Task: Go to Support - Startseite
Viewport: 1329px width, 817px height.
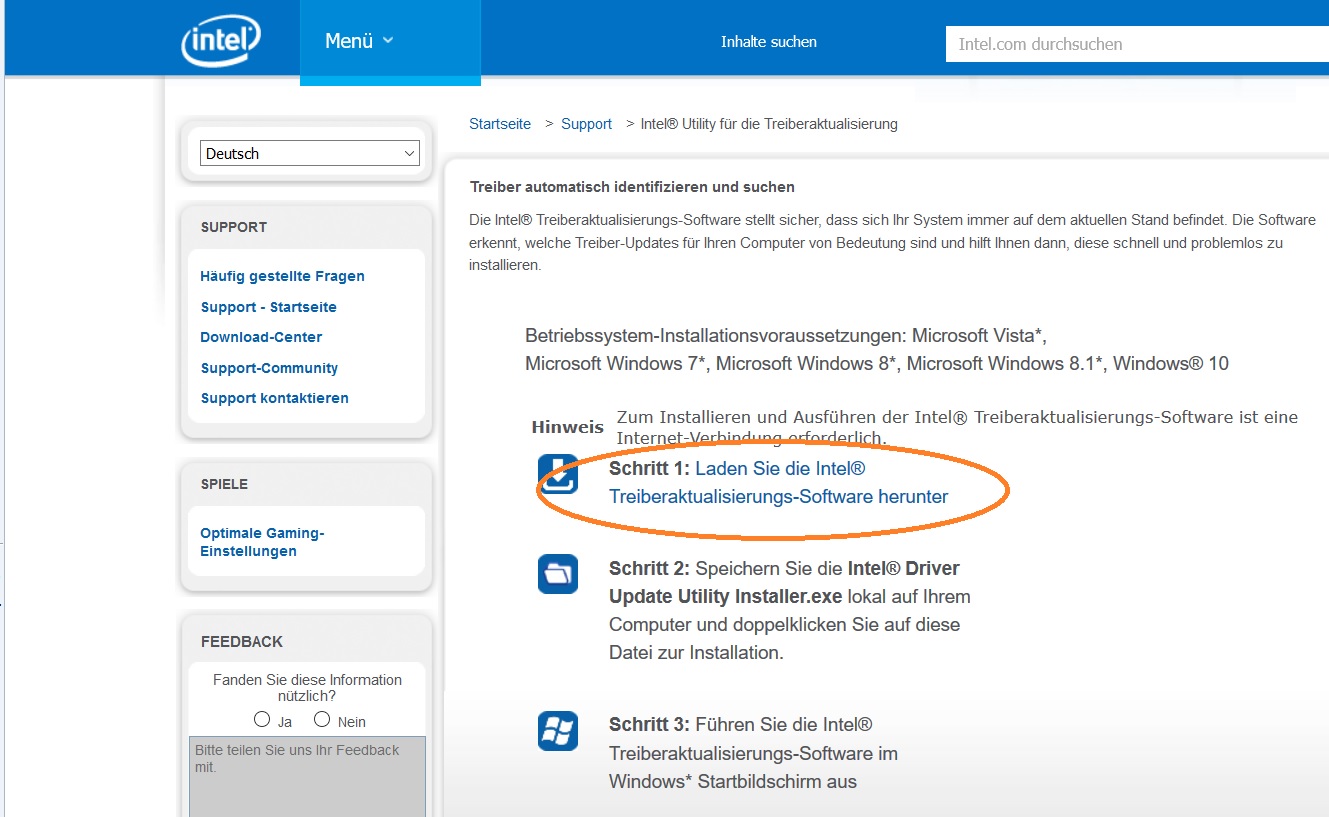Action: [x=268, y=307]
